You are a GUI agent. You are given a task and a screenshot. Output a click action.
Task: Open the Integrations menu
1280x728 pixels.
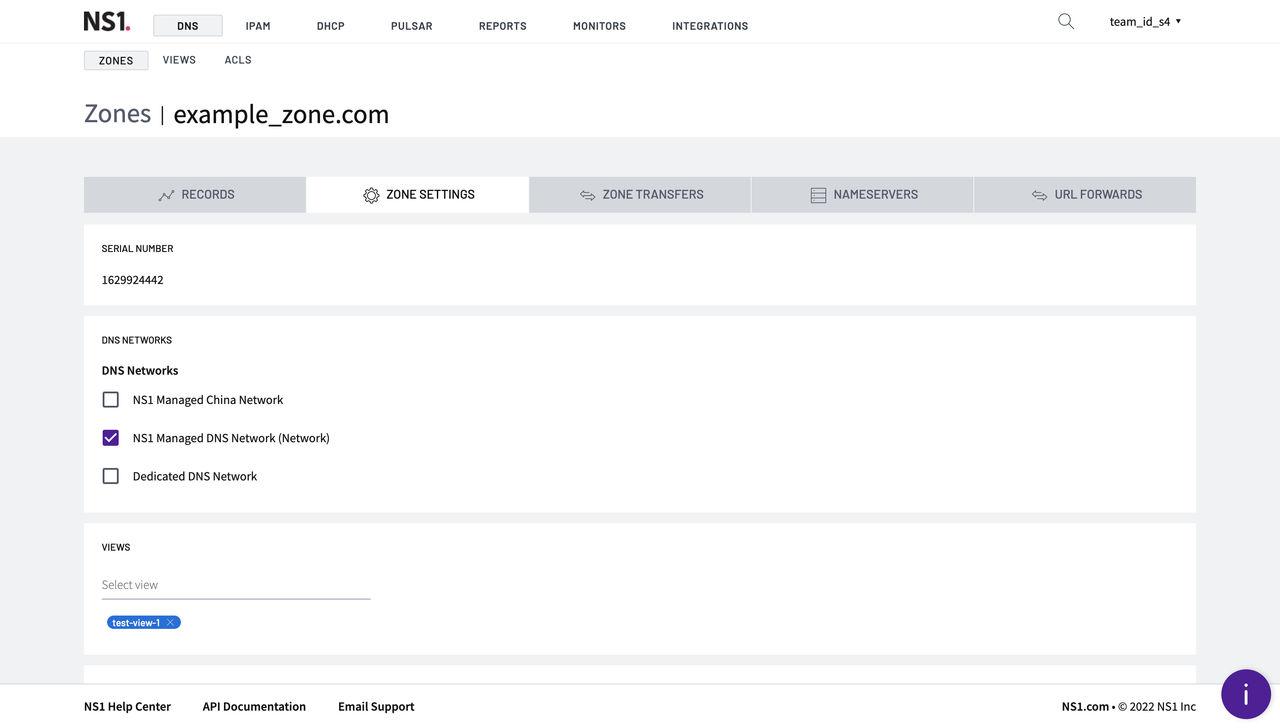[x=710, y=26]
